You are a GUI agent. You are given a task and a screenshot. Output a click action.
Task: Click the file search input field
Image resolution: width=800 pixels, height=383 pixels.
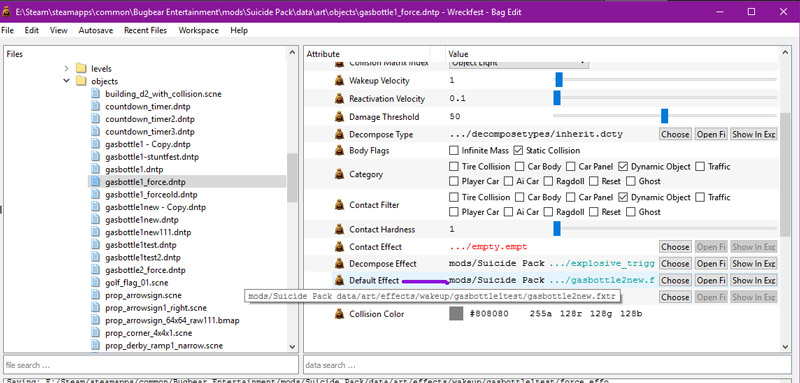(x=151, y=365)
